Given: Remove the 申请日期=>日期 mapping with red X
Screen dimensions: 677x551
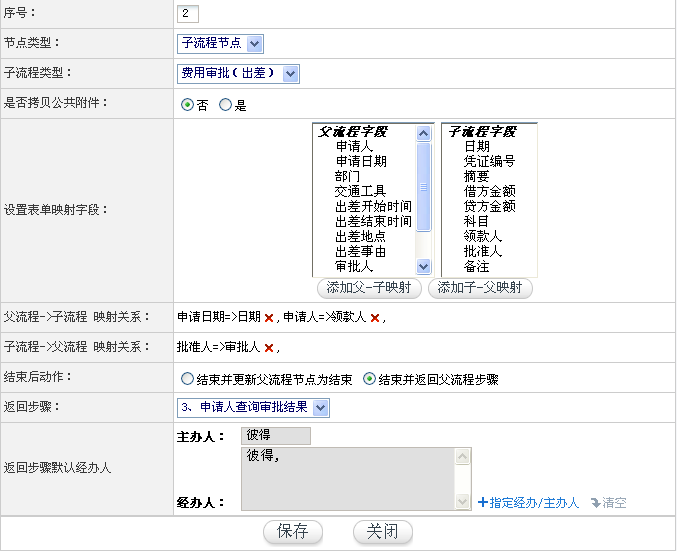Looking at the screenshot, I should point(269,318).
